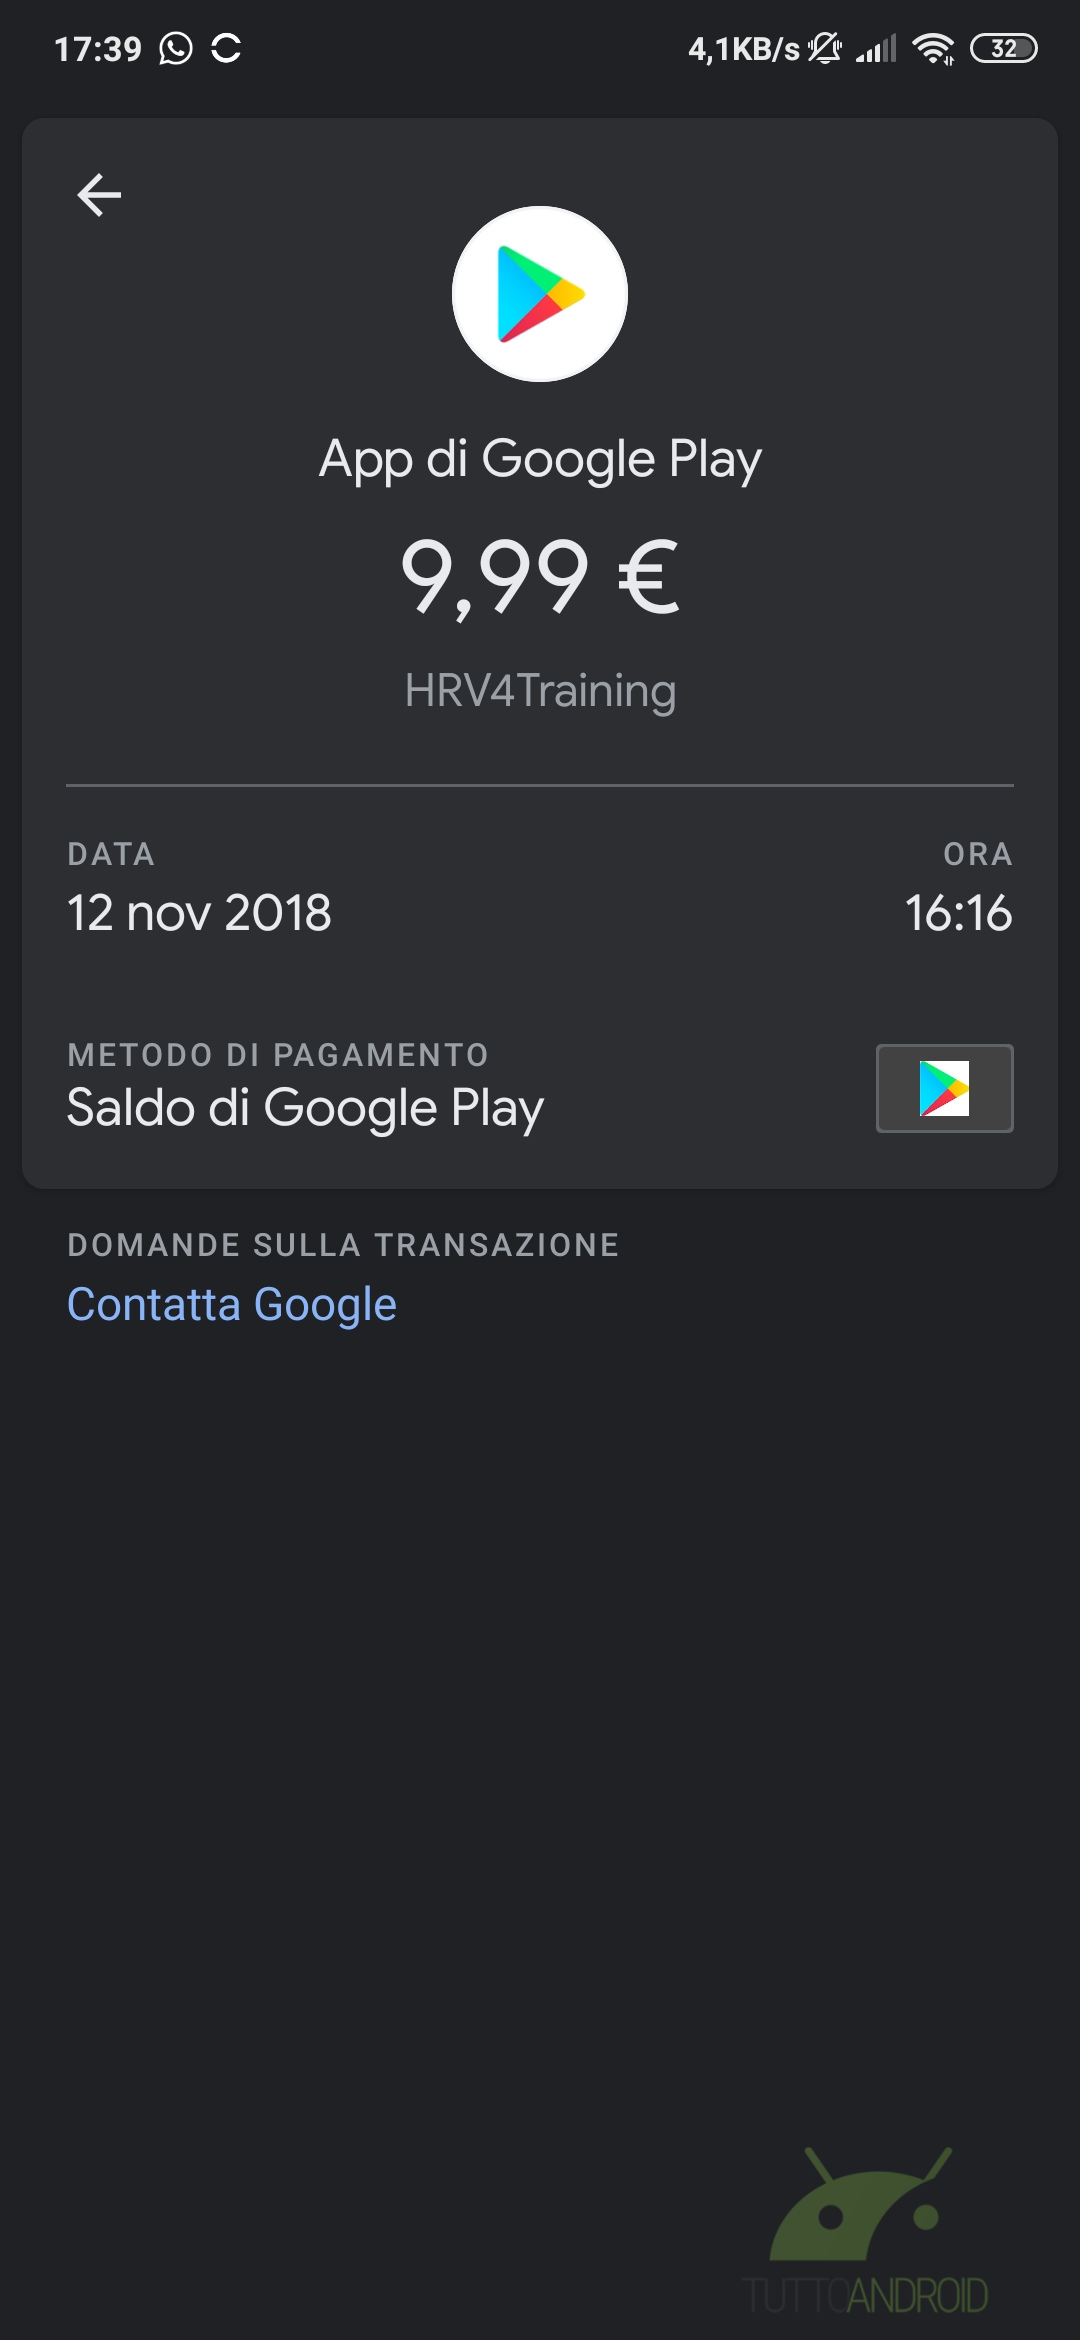Tap the 9,99 € amount

point(540,576)
